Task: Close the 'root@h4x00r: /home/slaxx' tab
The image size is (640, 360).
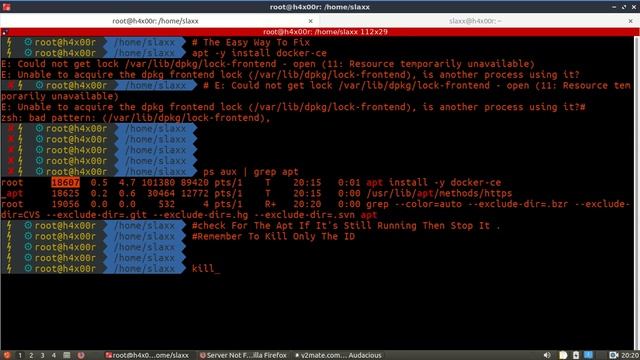Action: 311,21
